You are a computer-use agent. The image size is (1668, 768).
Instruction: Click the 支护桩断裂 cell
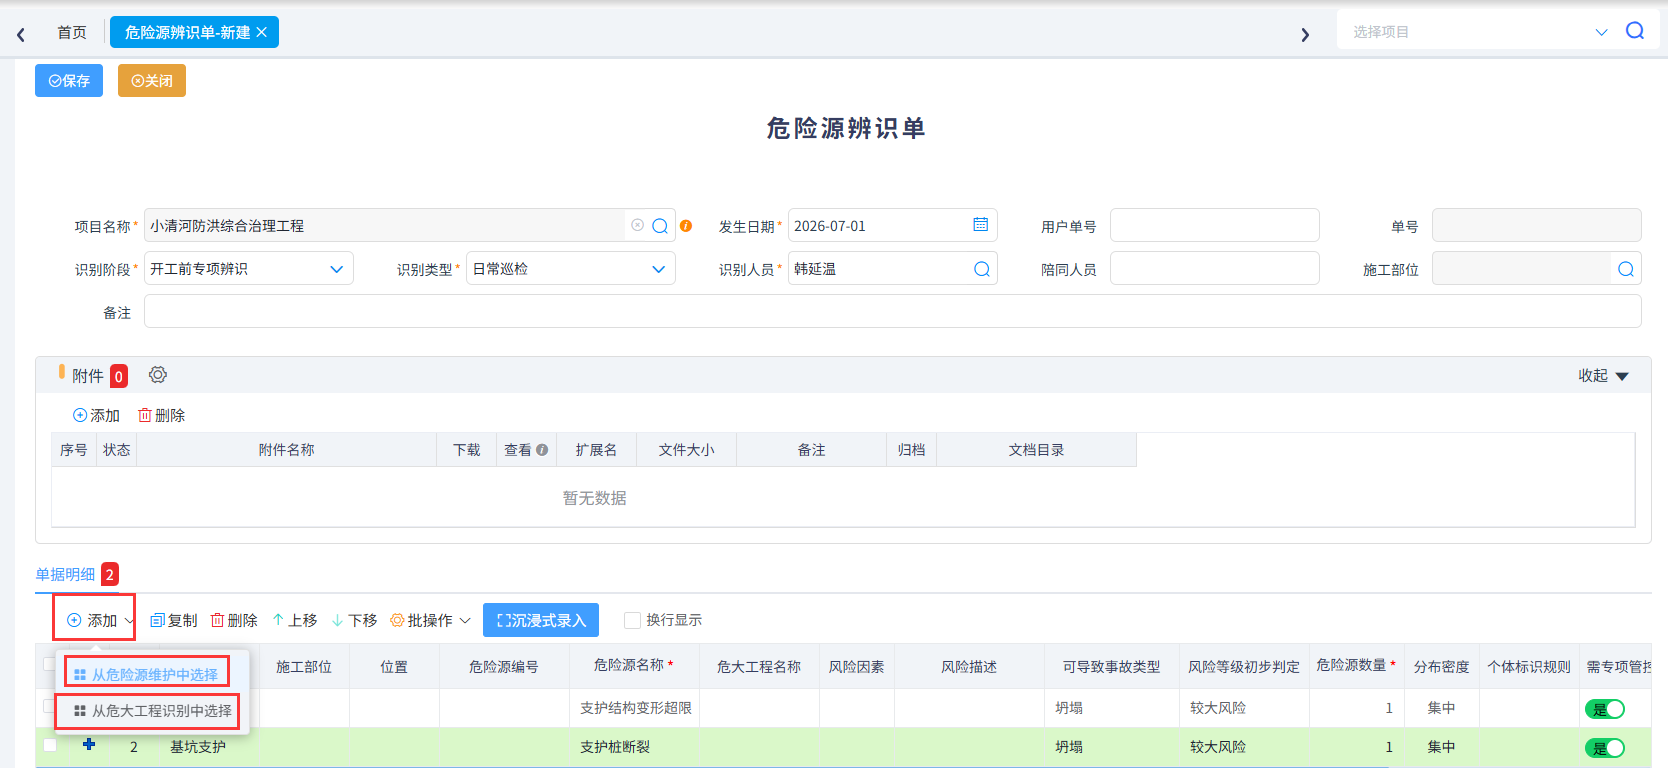[x=634, y=747]
